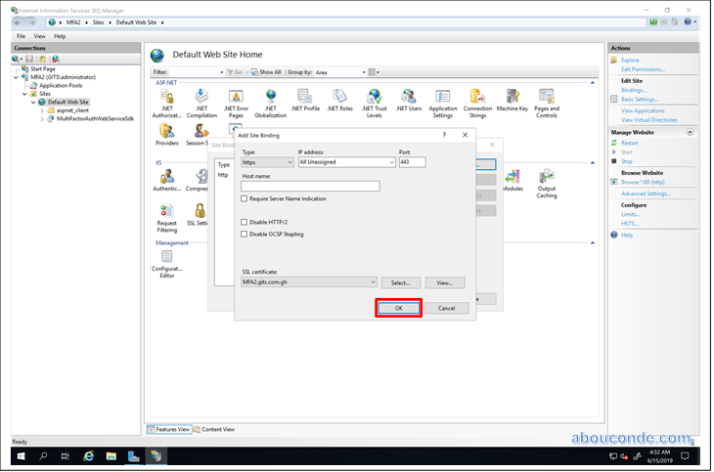Viewport: 714px width, 472px height.
Task: Expand the IP address combo box
Action: 391,162
